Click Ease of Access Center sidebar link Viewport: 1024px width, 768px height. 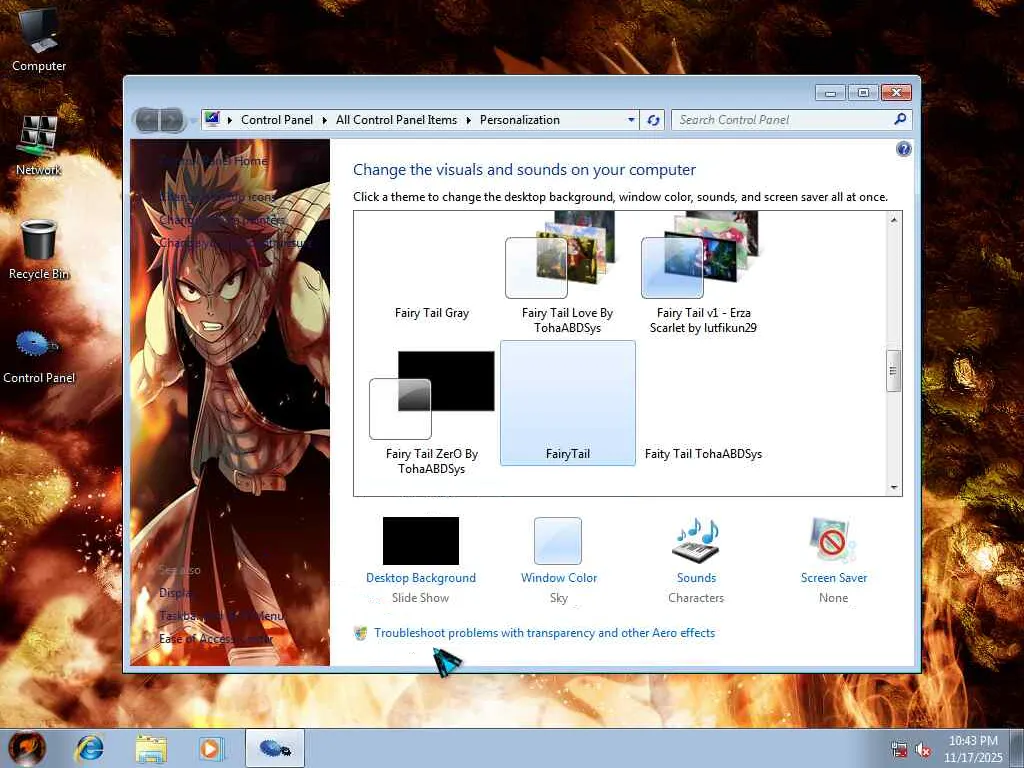click(216, 639)
